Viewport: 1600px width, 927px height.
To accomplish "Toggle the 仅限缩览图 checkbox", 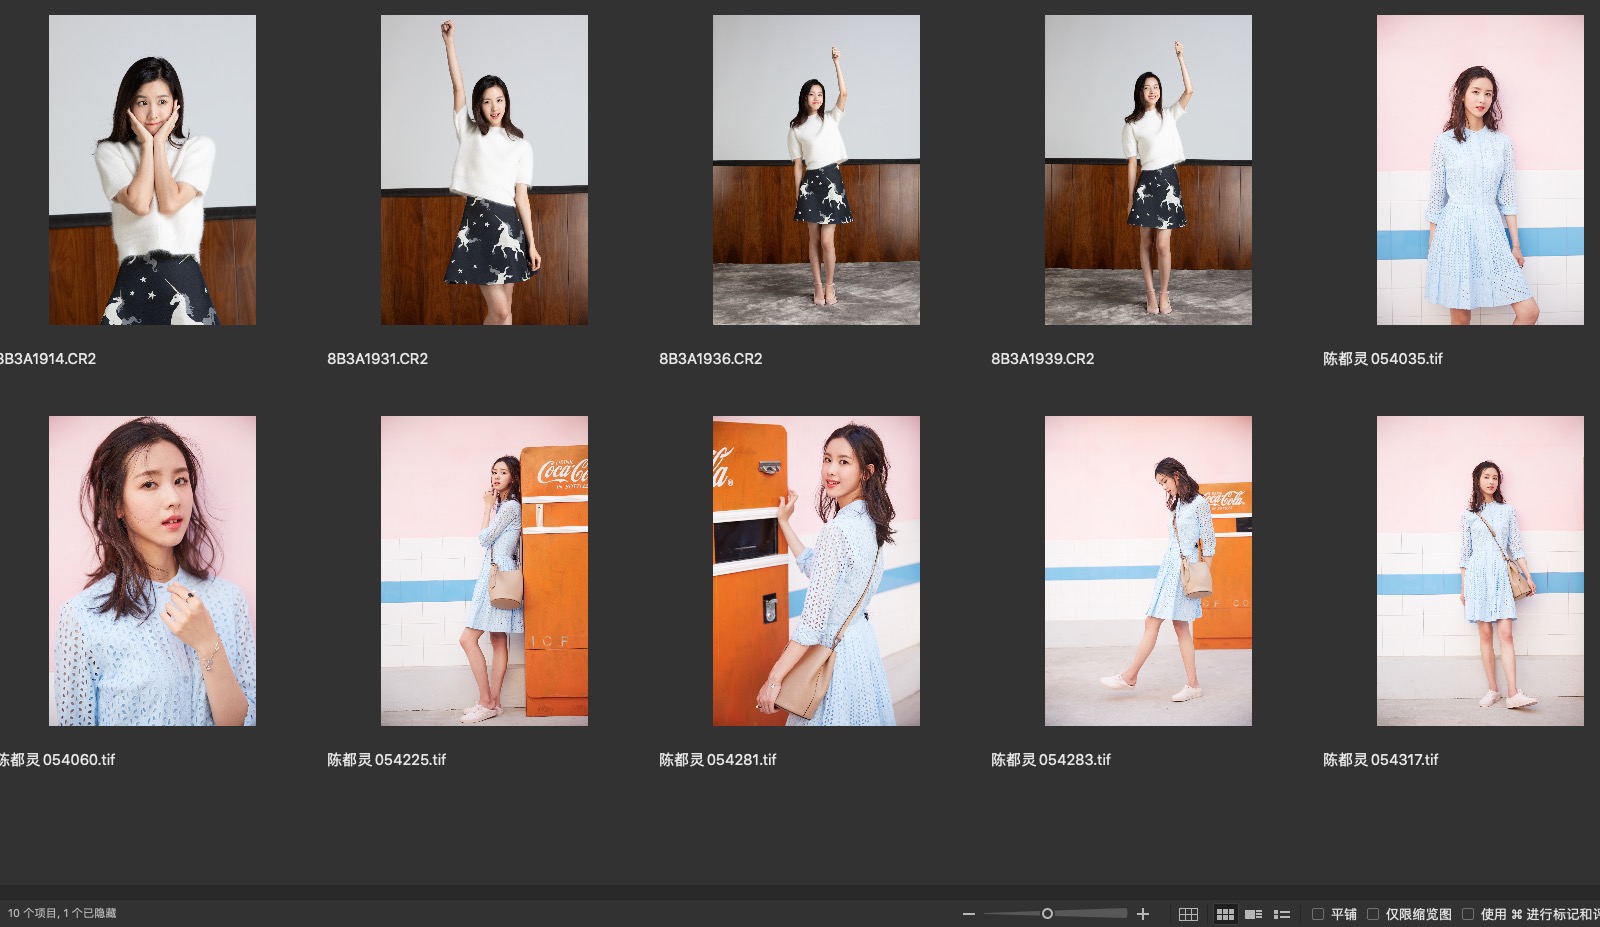I will 1373,914.
